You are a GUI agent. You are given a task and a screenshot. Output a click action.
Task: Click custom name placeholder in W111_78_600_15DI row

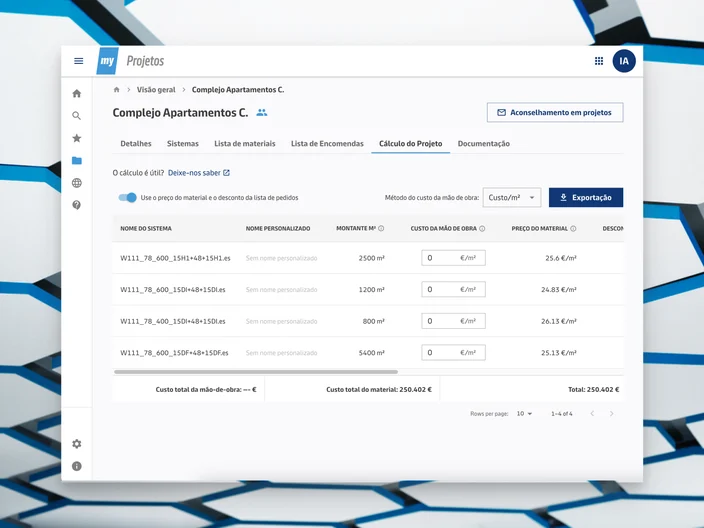click(282, 290)
